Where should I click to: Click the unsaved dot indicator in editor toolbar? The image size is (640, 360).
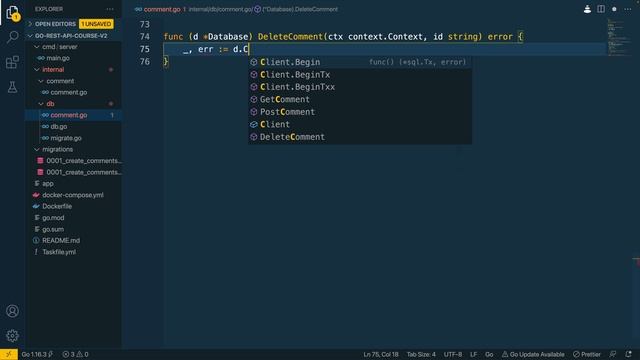[614, 9]
